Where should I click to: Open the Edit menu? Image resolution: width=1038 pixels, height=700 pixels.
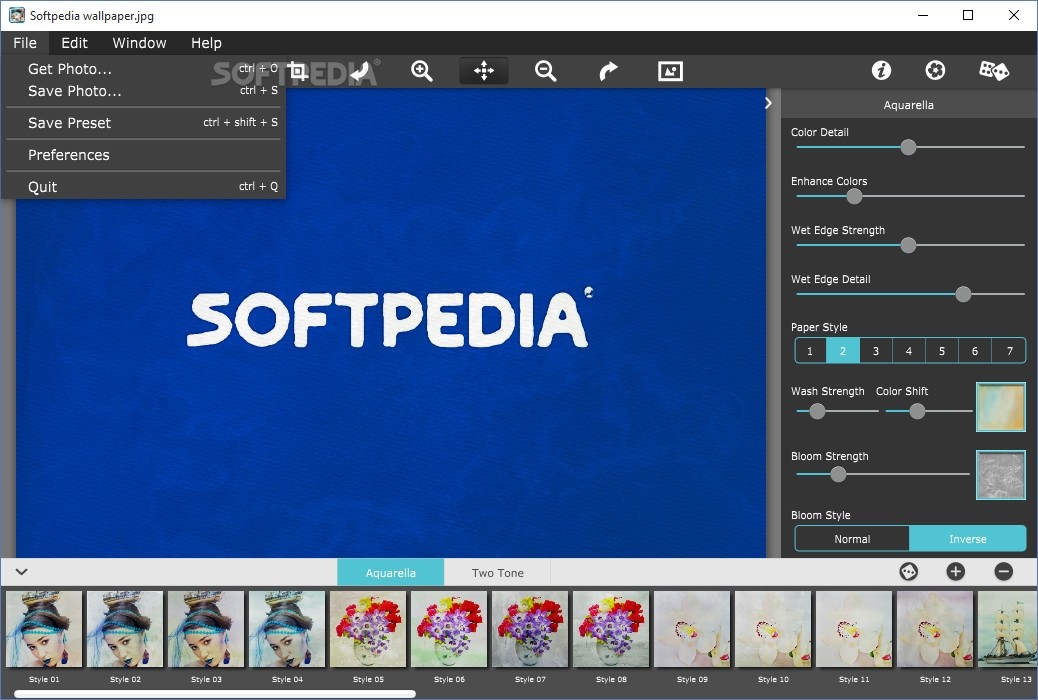[74, 43]
